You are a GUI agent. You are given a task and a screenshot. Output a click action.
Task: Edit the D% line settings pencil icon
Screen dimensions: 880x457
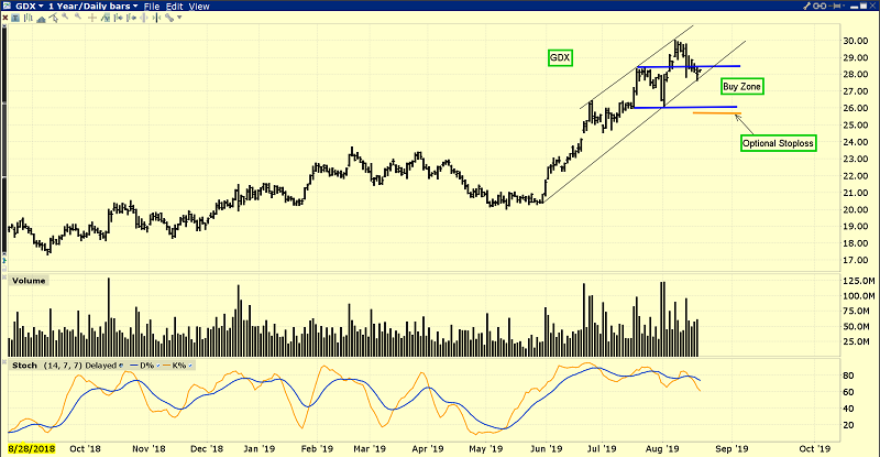[158, 365]
